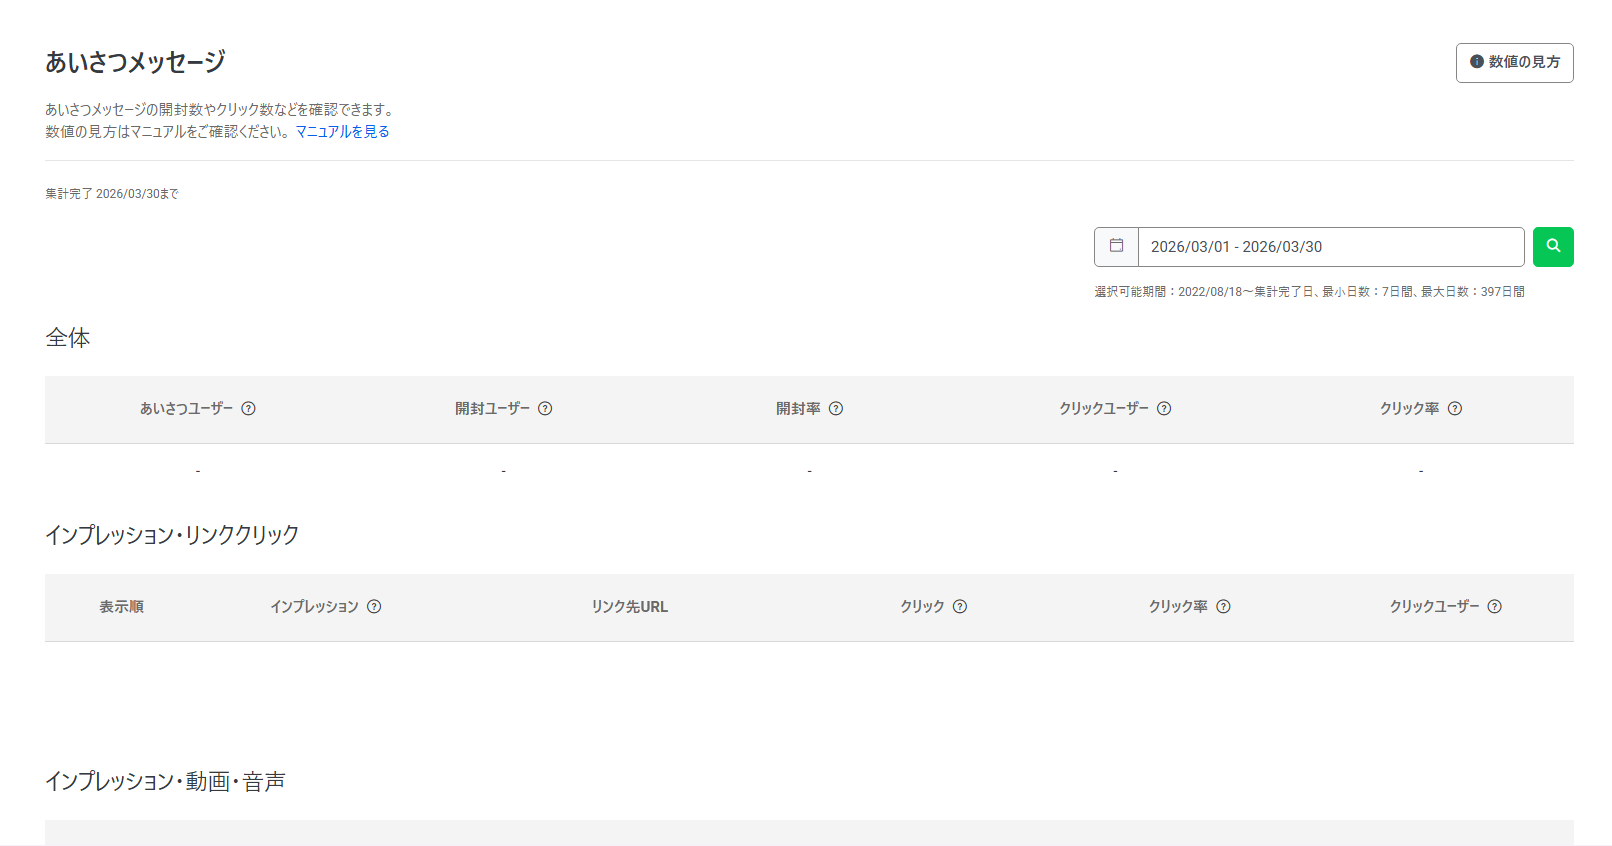The height and width of the screenshot is (846, 1612).
Task: Select the リンク先URL column header
Action: [629, 606]
